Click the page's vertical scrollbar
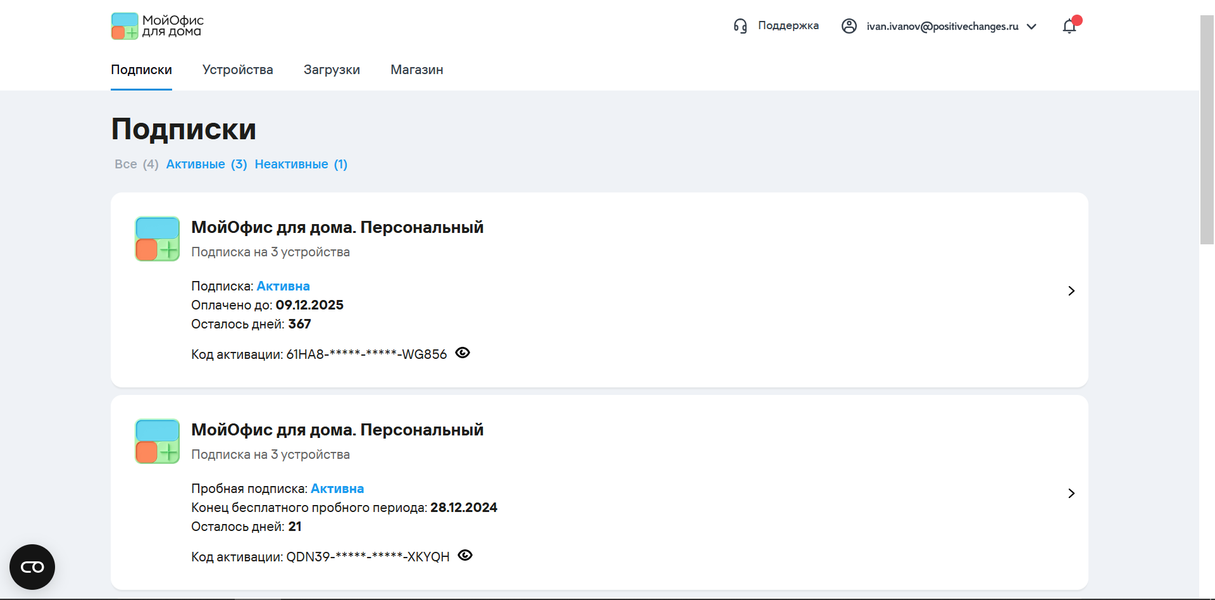Image resolution: width=1215 pixels, height=600 pixels. [1206, 130]
